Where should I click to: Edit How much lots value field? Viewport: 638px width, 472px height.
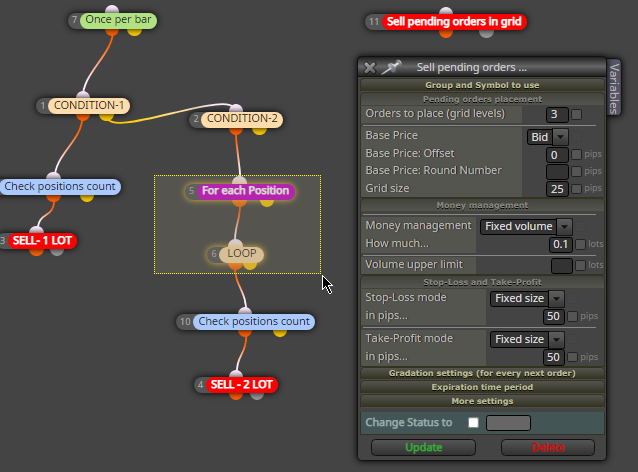pyautogui.click(x=561, y=244)
